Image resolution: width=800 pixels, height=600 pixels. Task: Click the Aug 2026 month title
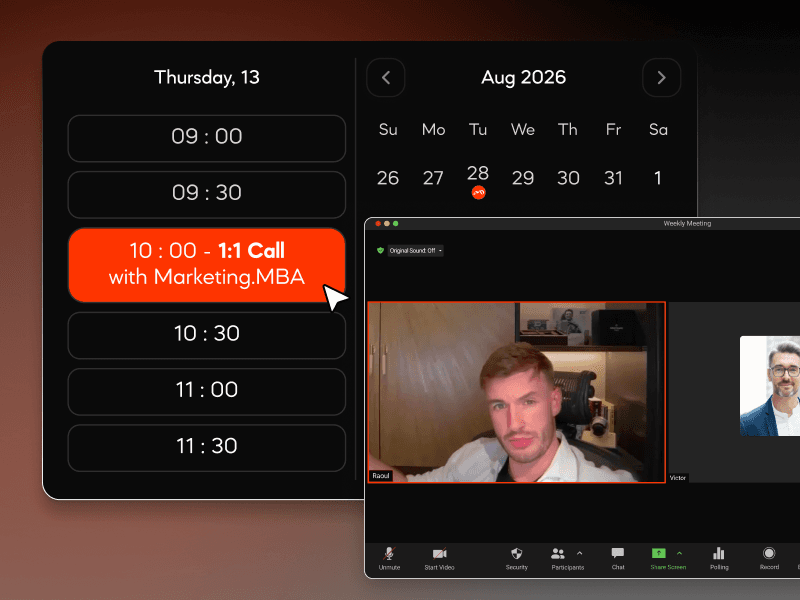(x=523, y=78)
